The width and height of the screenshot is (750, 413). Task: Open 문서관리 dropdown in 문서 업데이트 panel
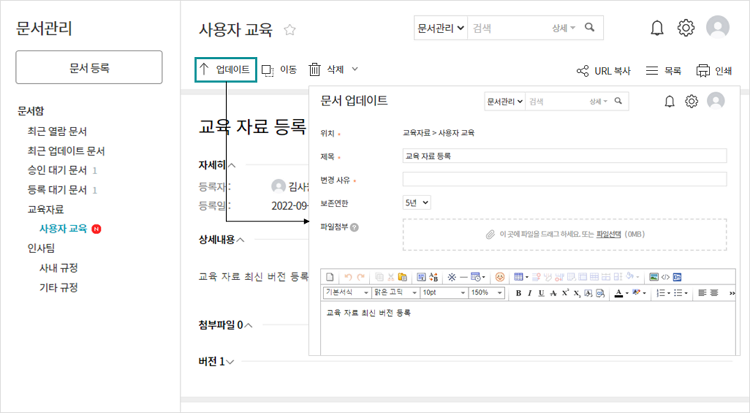[505, 101]
